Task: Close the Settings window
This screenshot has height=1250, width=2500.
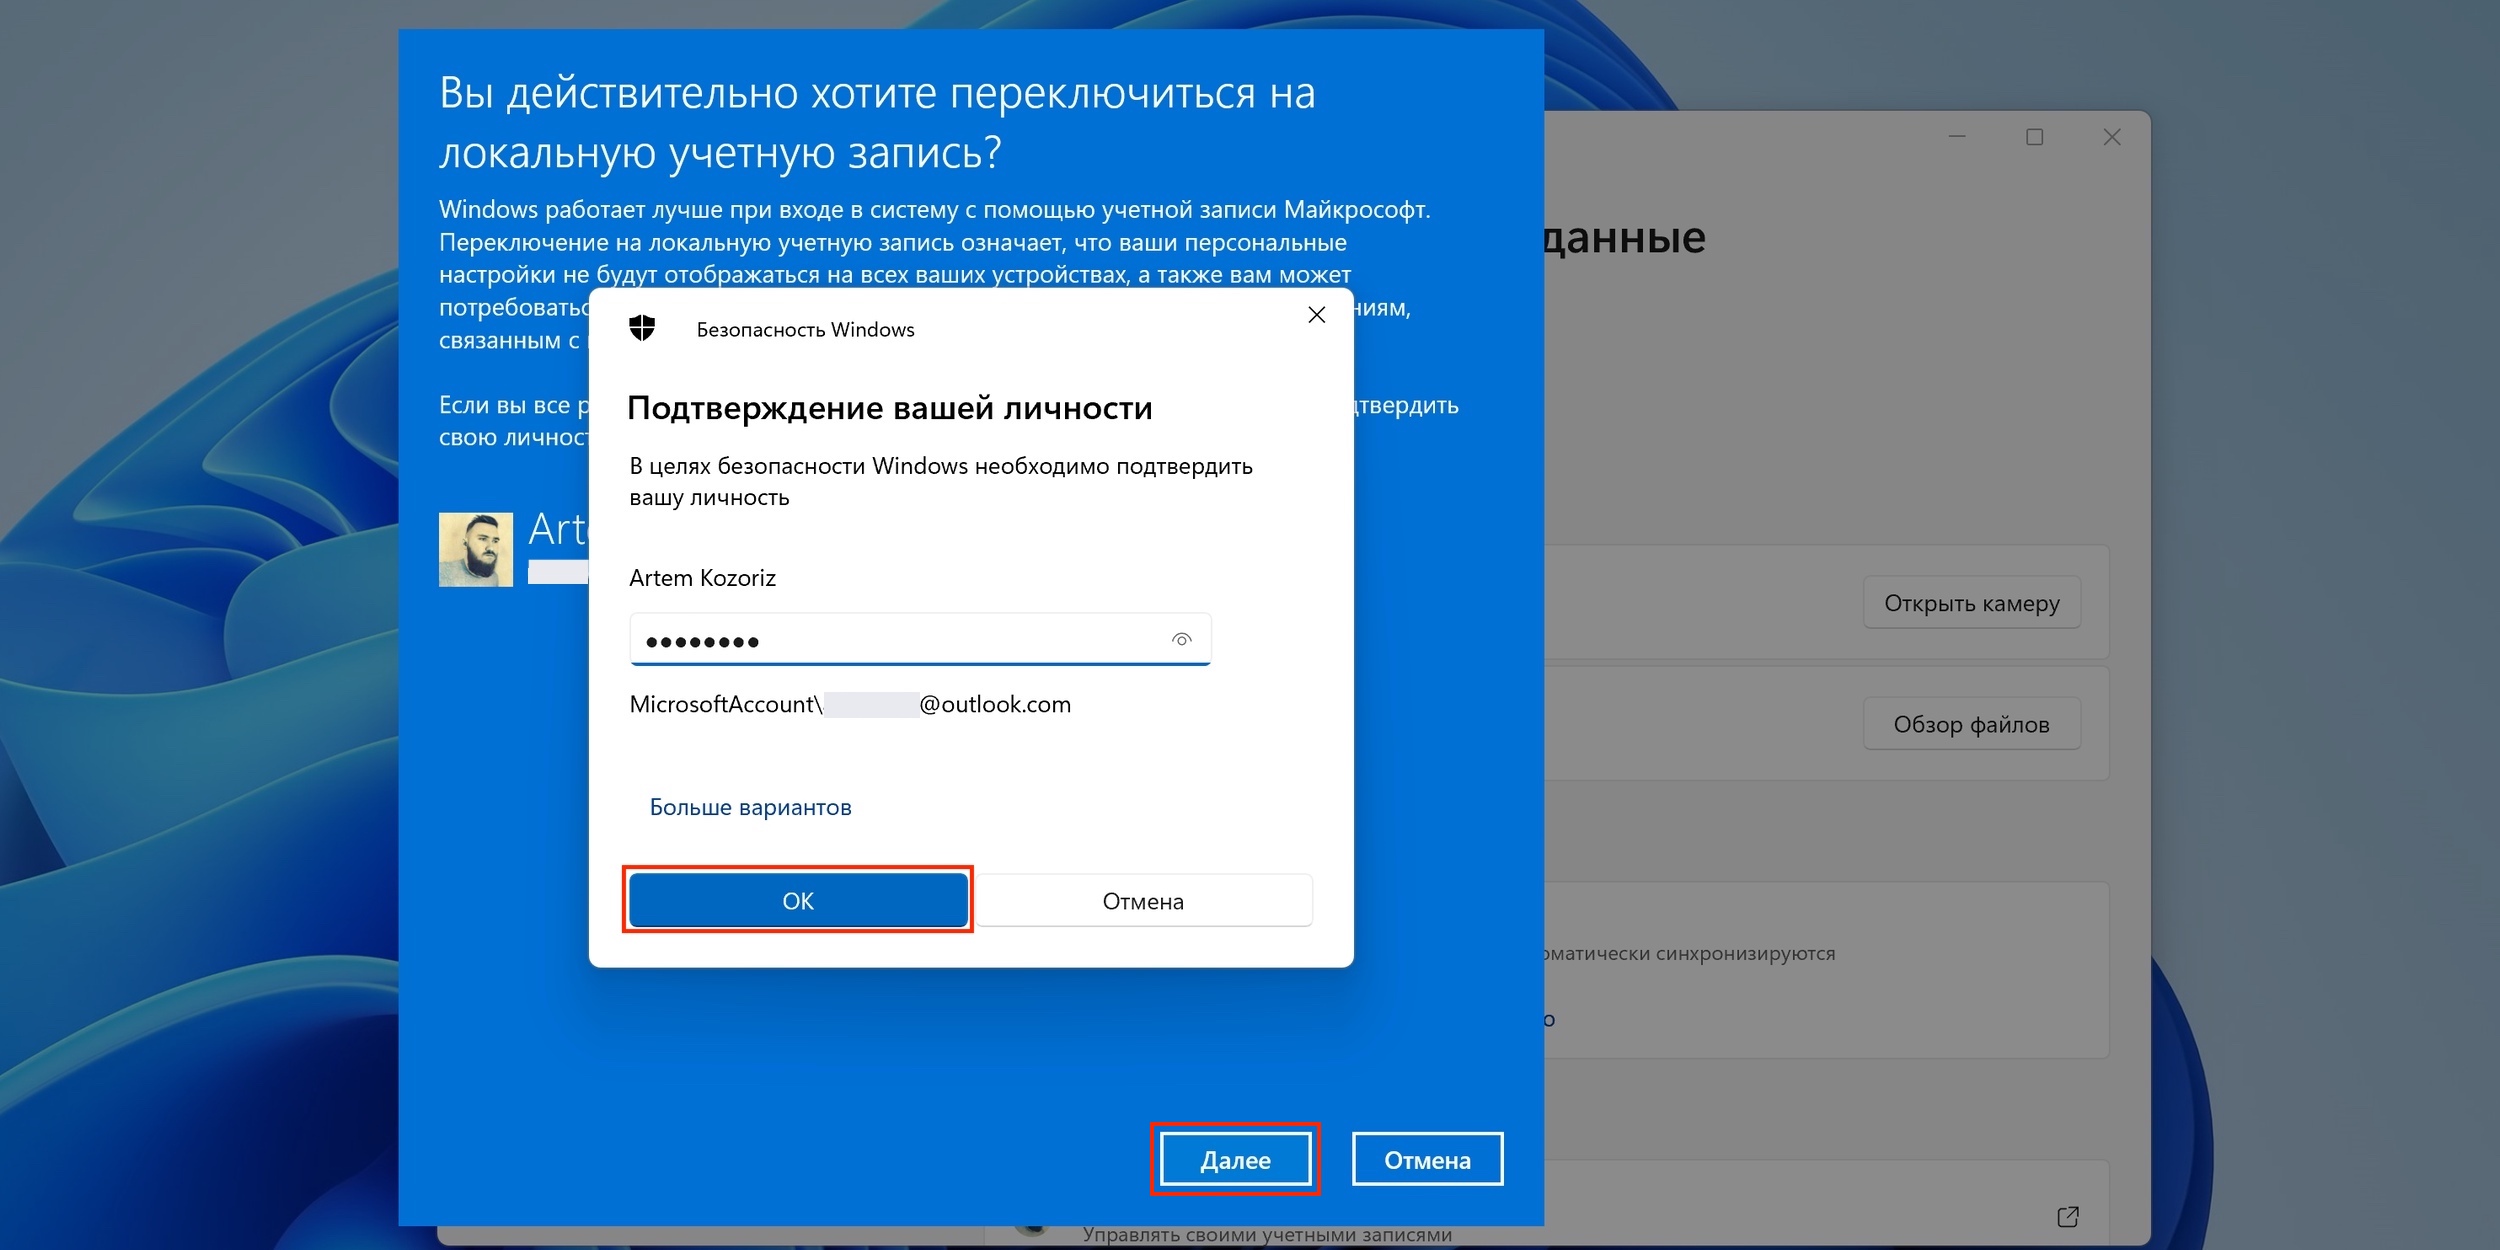Action: 2111,137
